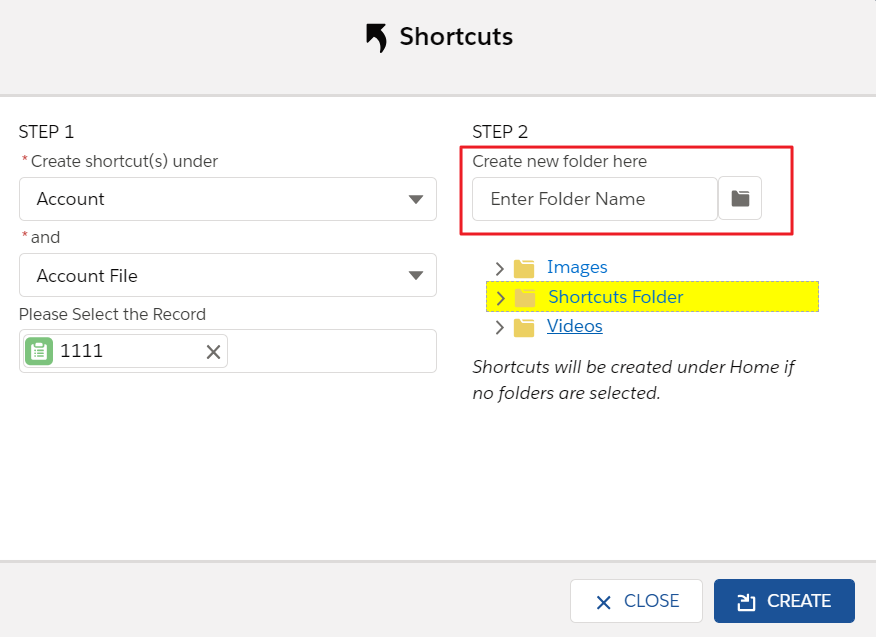Click the Videos folder icon
The image size is (876, 637).
[524, 328]
